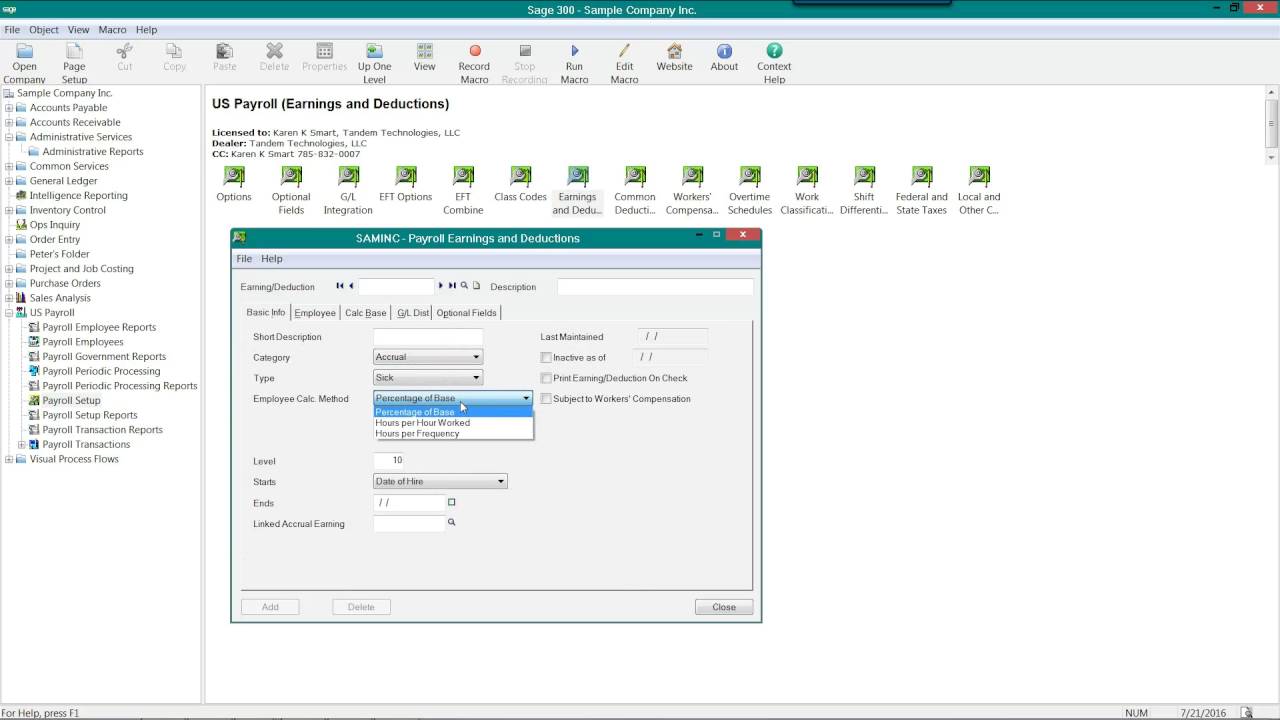Image resolution: width=1280 pixels, height=720 pixels.
Task: Expand the General Ledger tree node
Action: coord(9,181)
